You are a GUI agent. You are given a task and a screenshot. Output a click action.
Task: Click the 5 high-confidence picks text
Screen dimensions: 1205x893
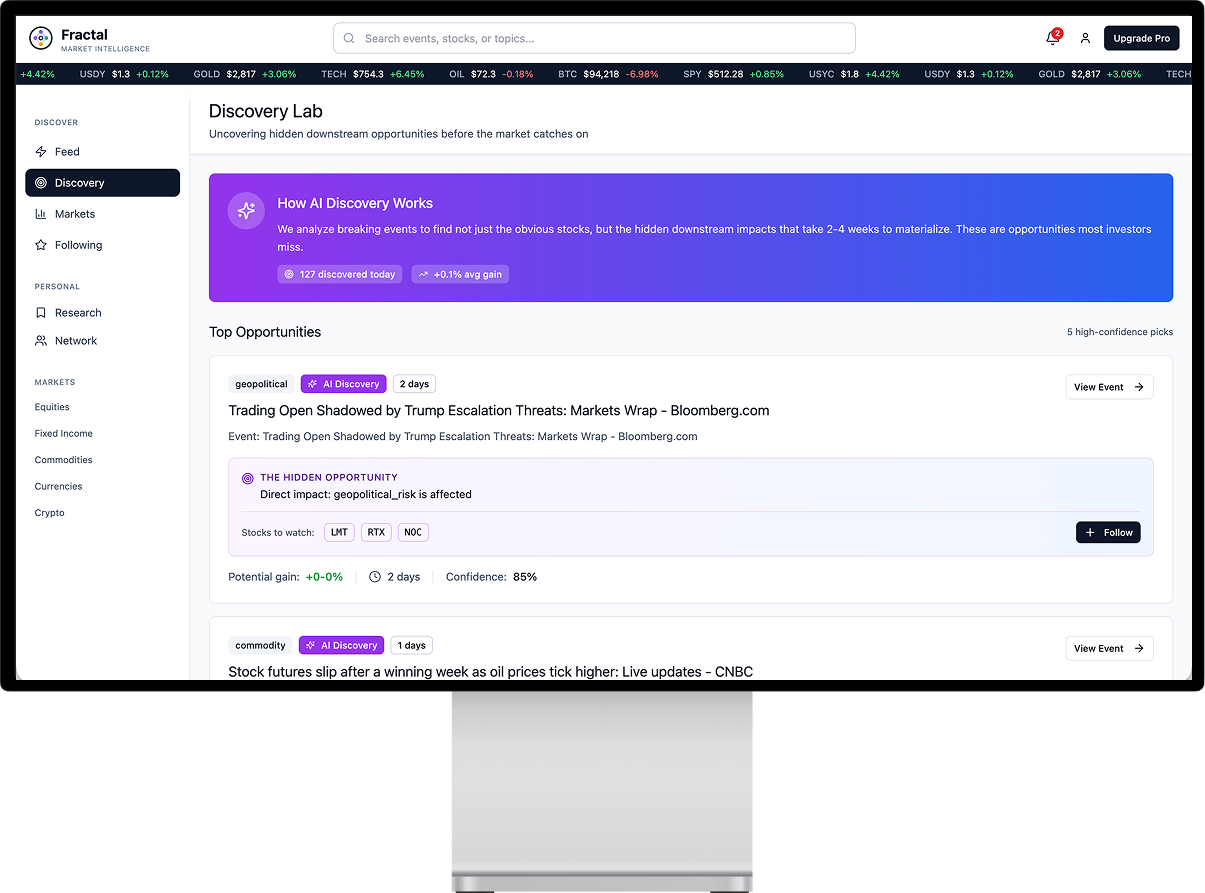tap(1120, 332)
